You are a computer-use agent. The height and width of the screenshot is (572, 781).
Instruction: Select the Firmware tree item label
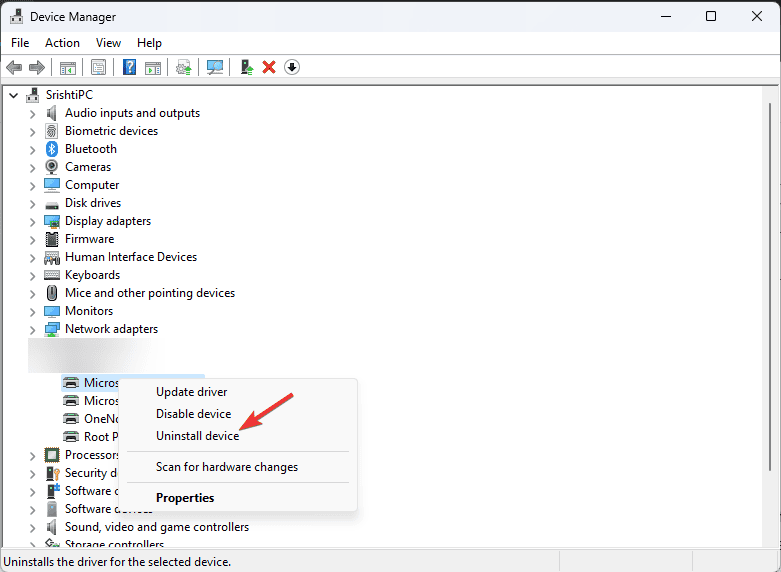(90, 239)
